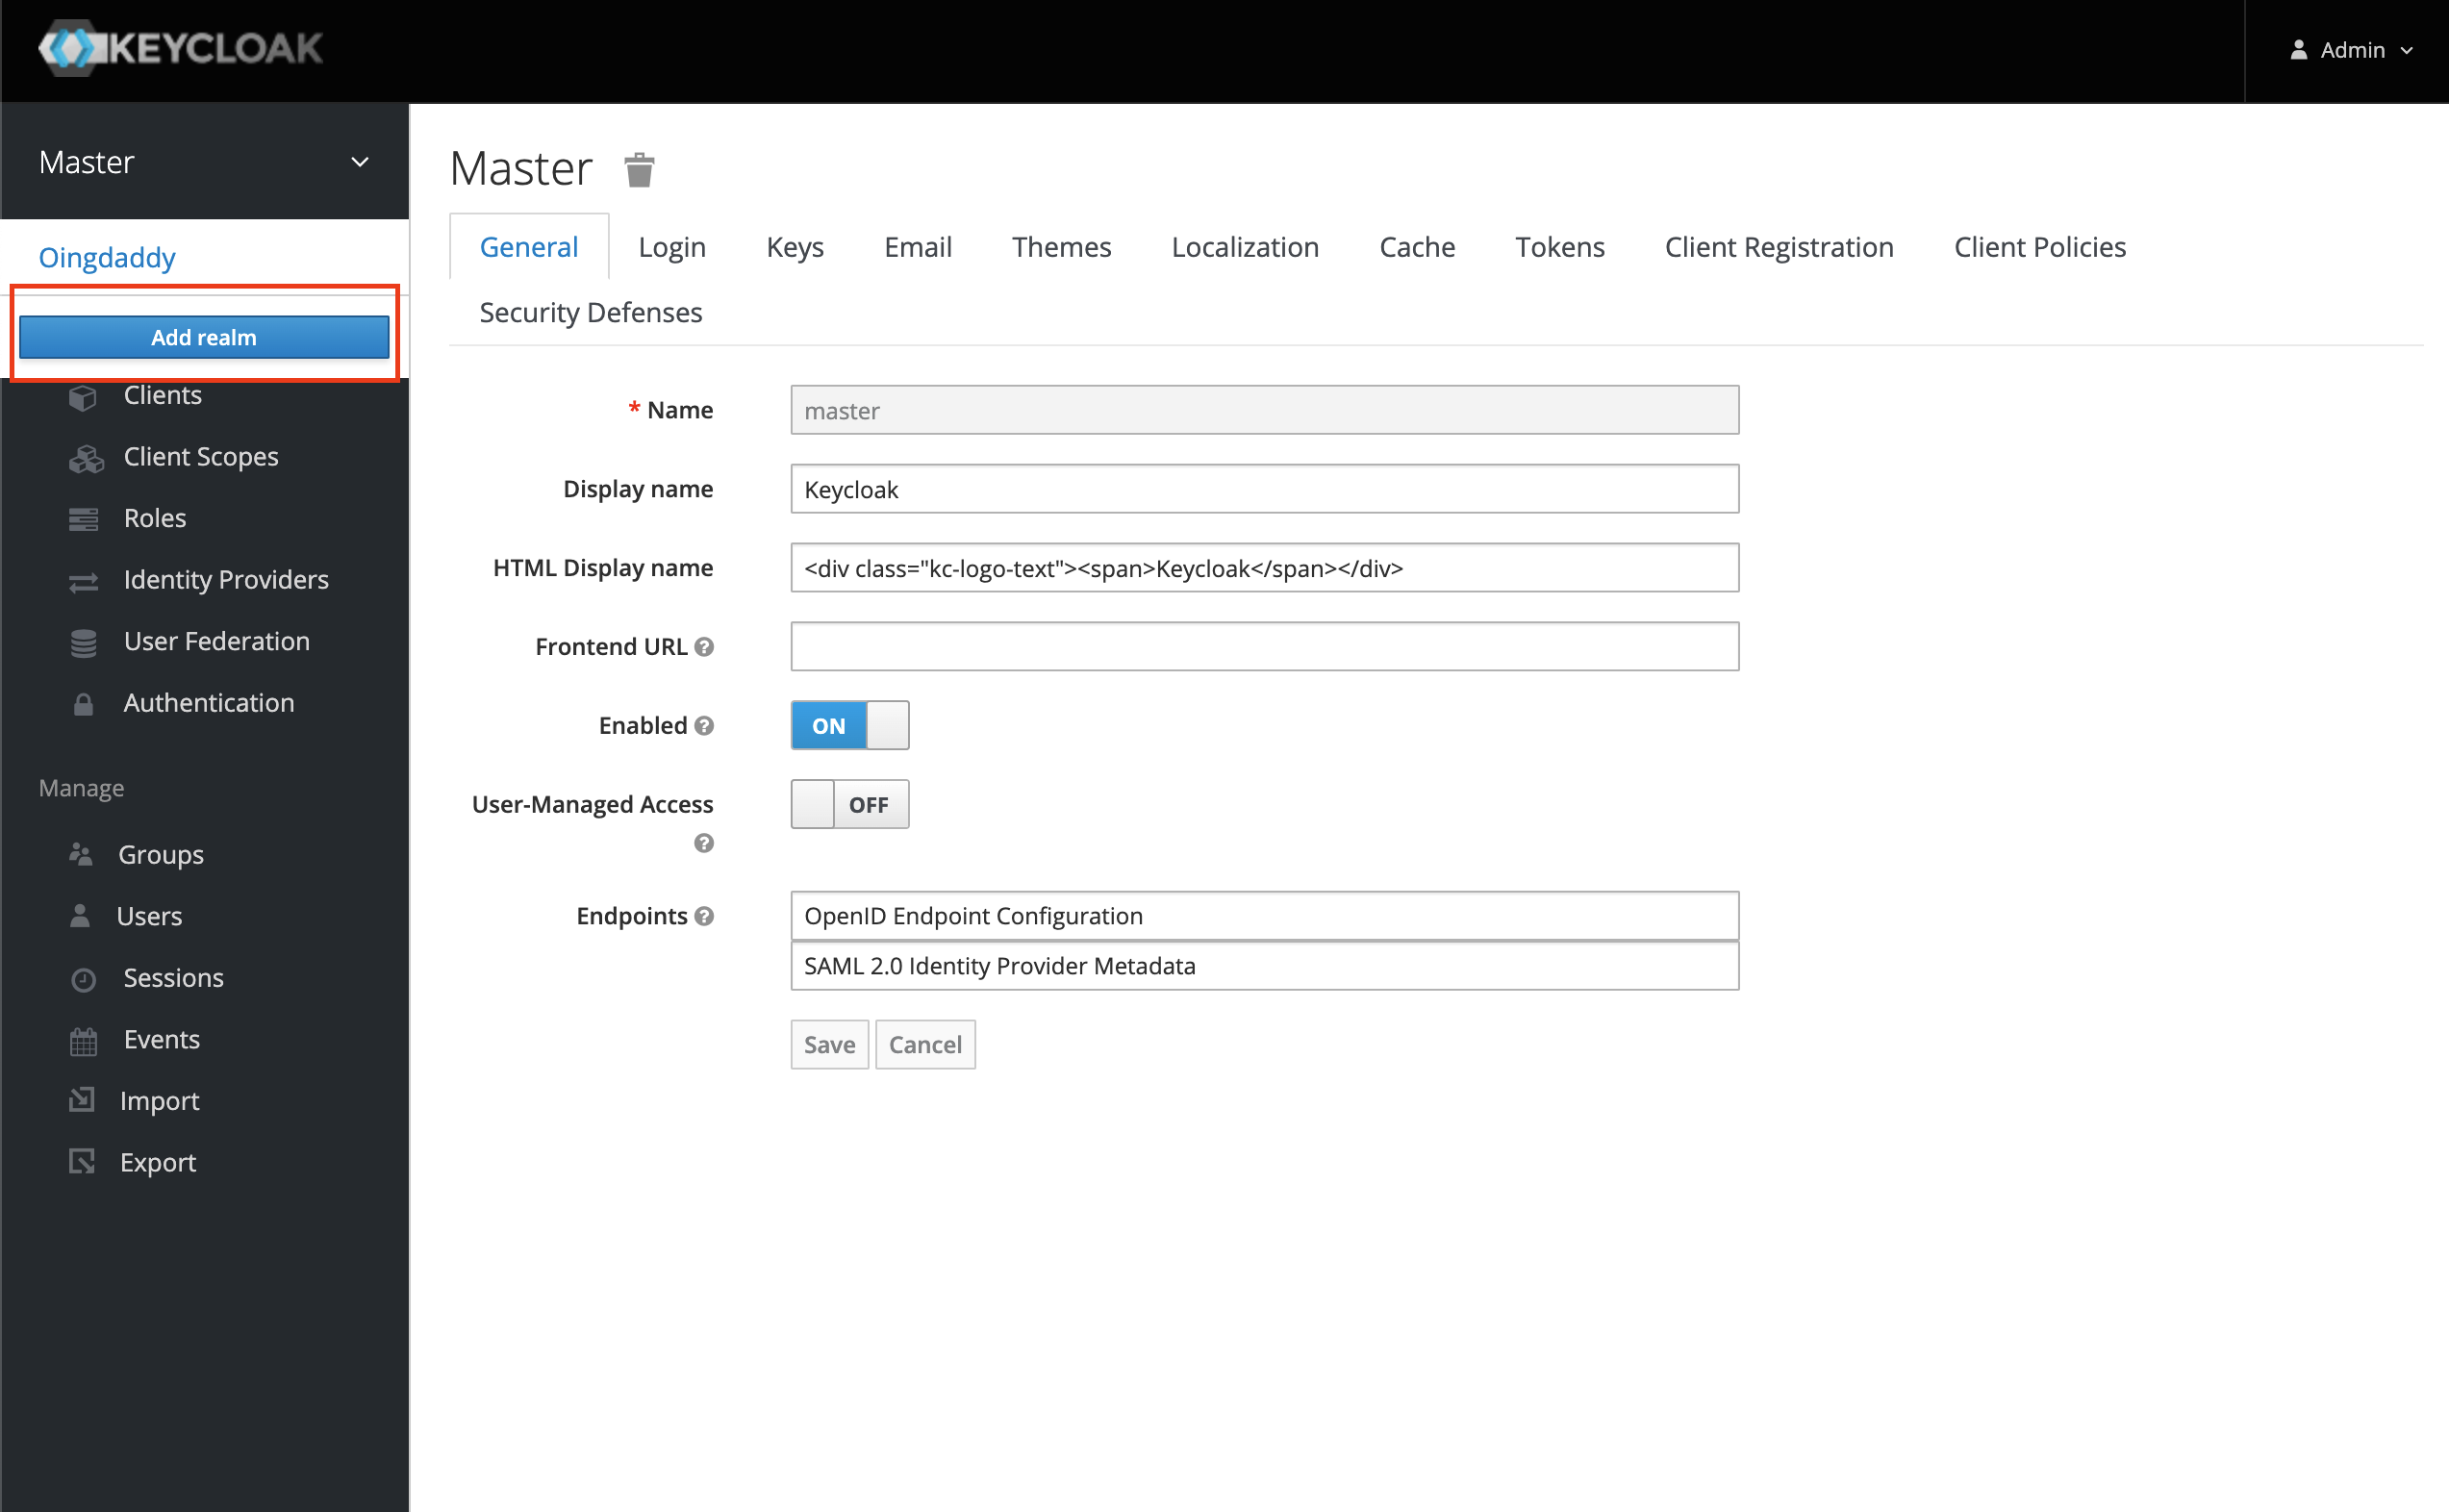Click the Roles list icon

(x=84, y=519)
